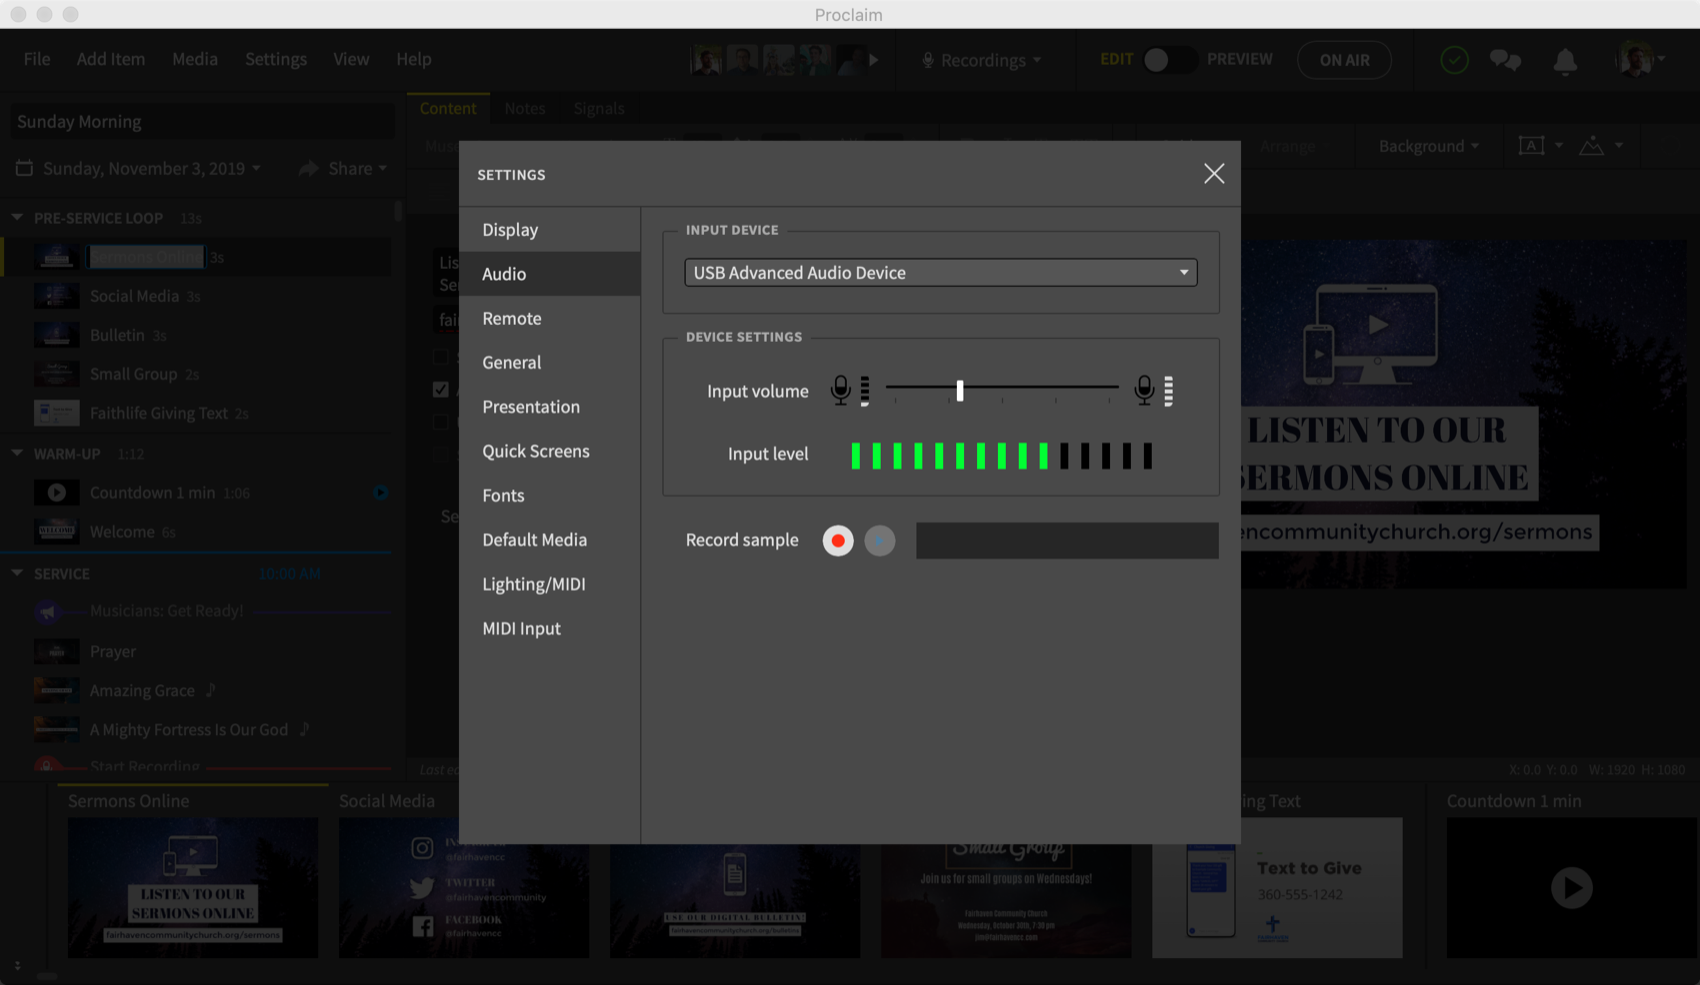Adjust the Input volume slider

click(x=960, y=390)
